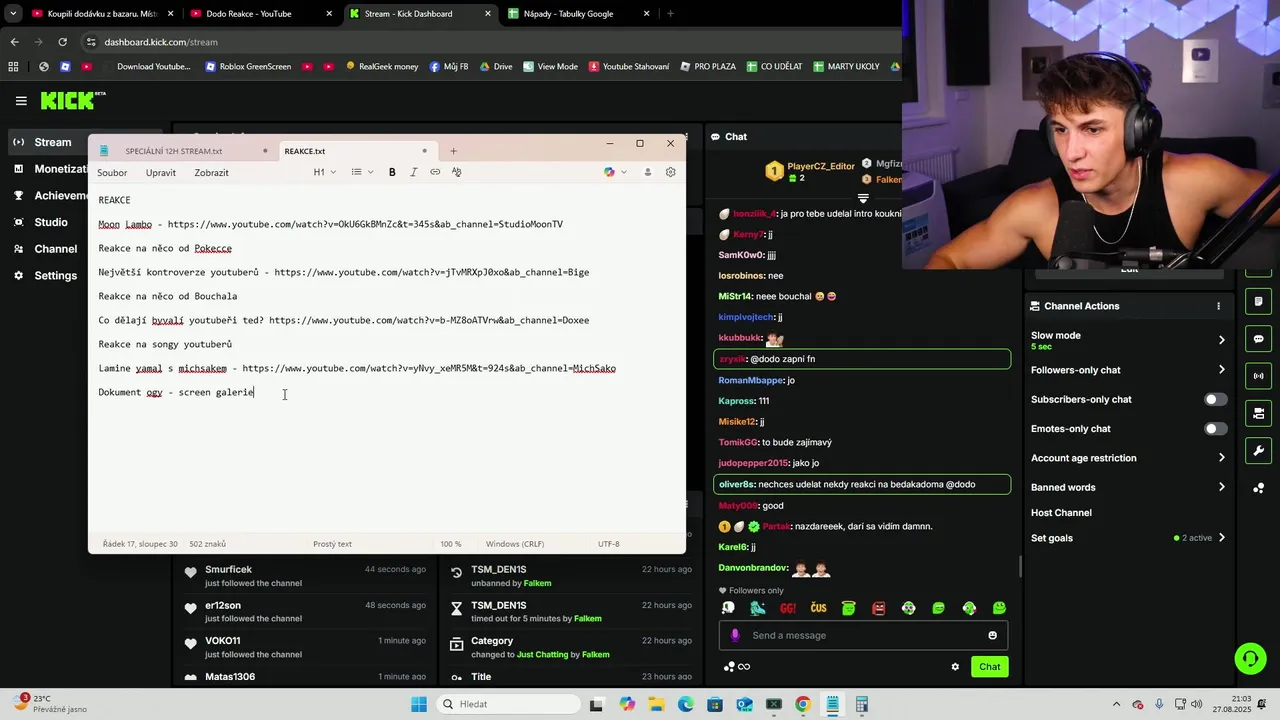Open emoji picker in chat message box
This screenshot has width=1280, height=720.
pos(992,635)
